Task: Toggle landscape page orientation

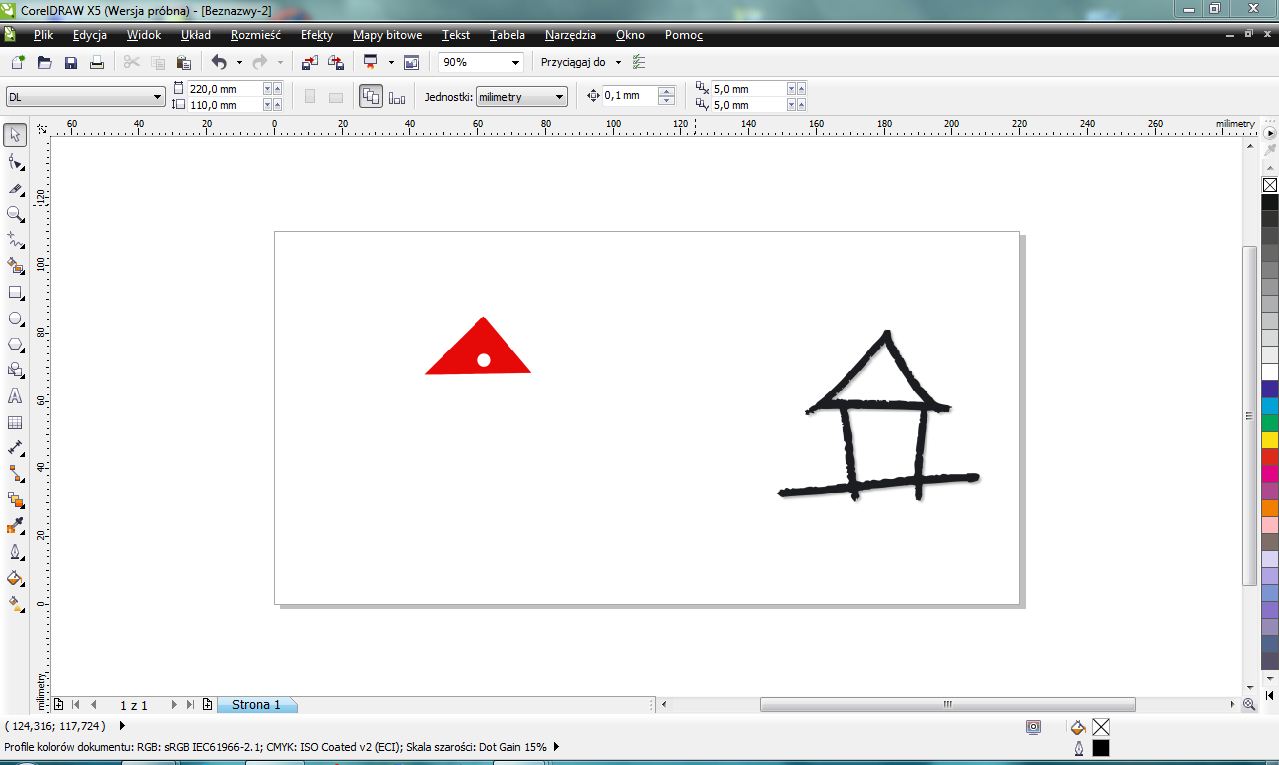Action: tap(336, 97)
